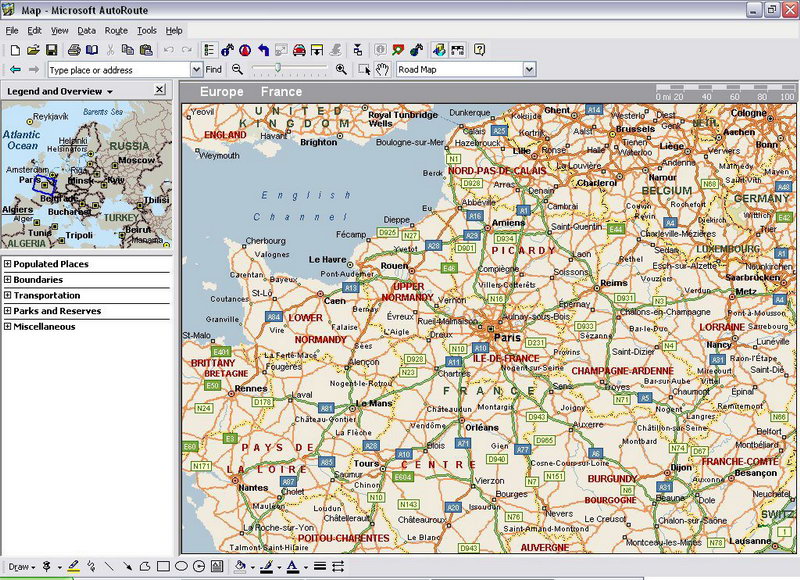Open the Edit menu
The height and width of the screenshot is (580, 800).
point(34,31)
